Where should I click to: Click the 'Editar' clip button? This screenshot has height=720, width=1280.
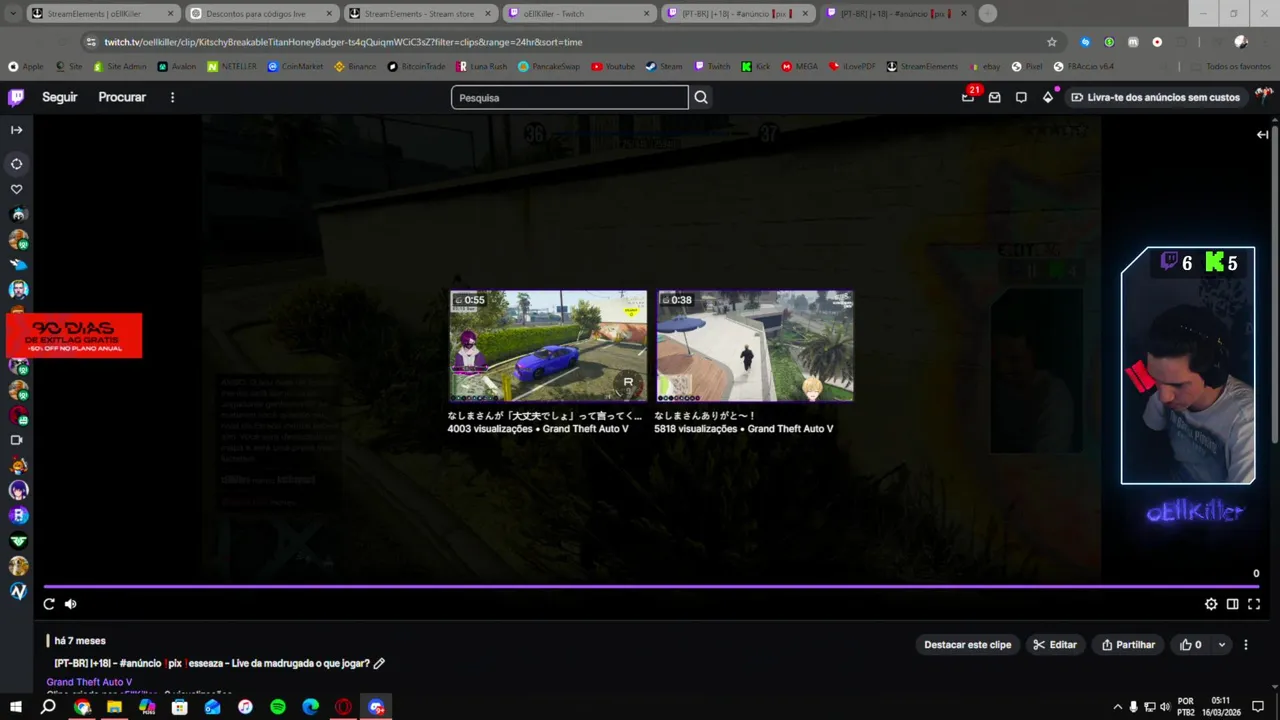pyautogui.click(x=1055, y=645)
